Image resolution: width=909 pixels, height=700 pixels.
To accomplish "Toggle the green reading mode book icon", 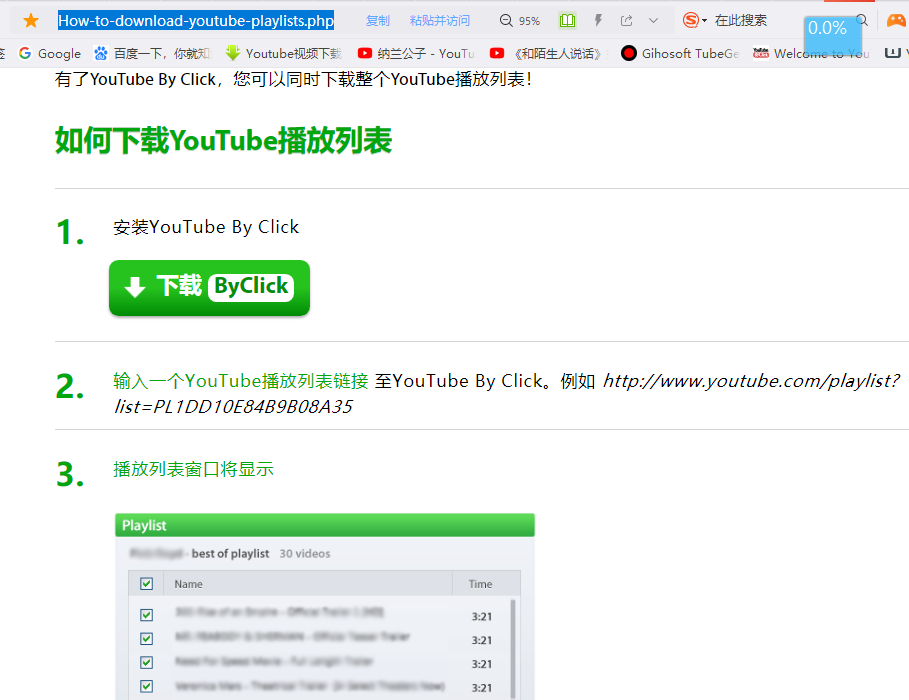I will pos(567,21).
